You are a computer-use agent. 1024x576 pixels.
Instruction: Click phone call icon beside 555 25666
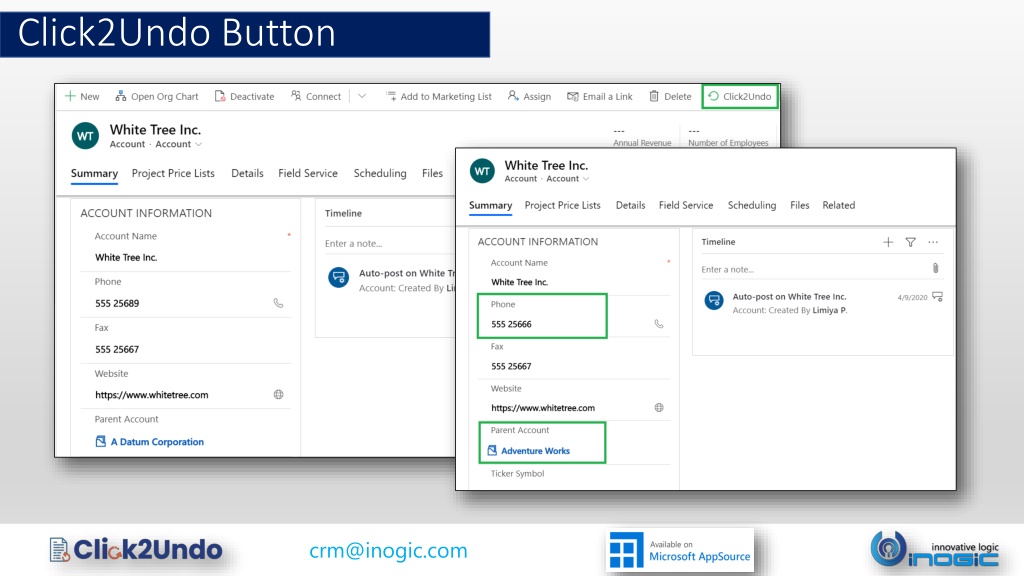tap(659, 324)
